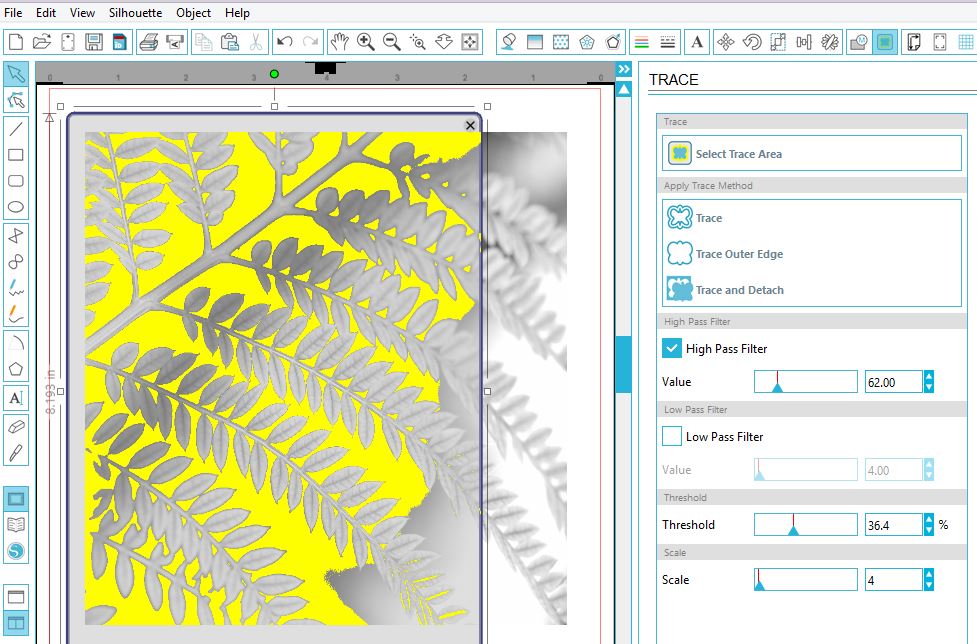This screenshot has width=977, height=644.
Task: Open the File menu
Action: pyautogui.click(x=13, y=12)
